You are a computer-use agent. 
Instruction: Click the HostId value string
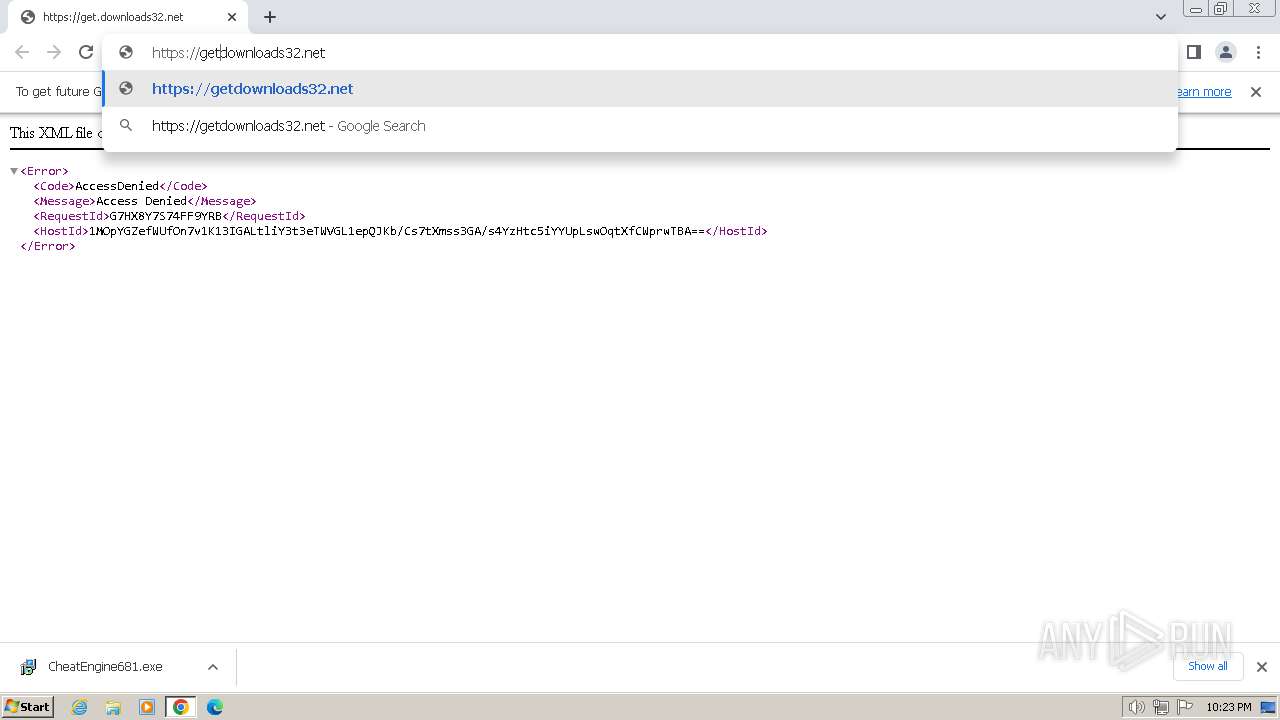[x=397, y=231]
